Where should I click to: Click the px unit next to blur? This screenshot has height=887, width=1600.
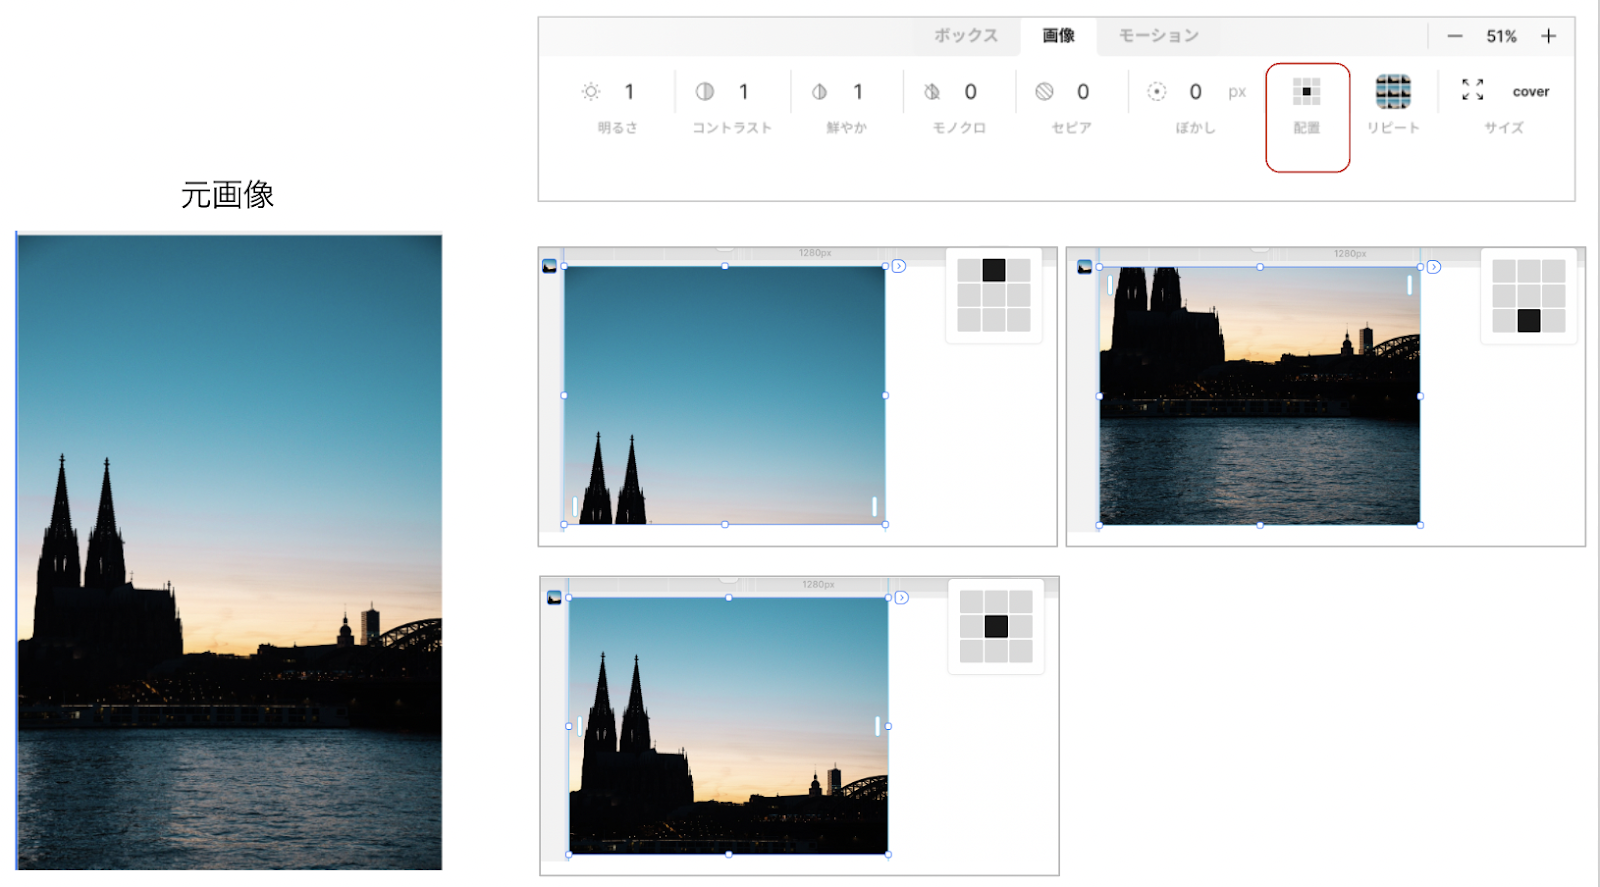pyautogui.click(x=1237, y=92)
